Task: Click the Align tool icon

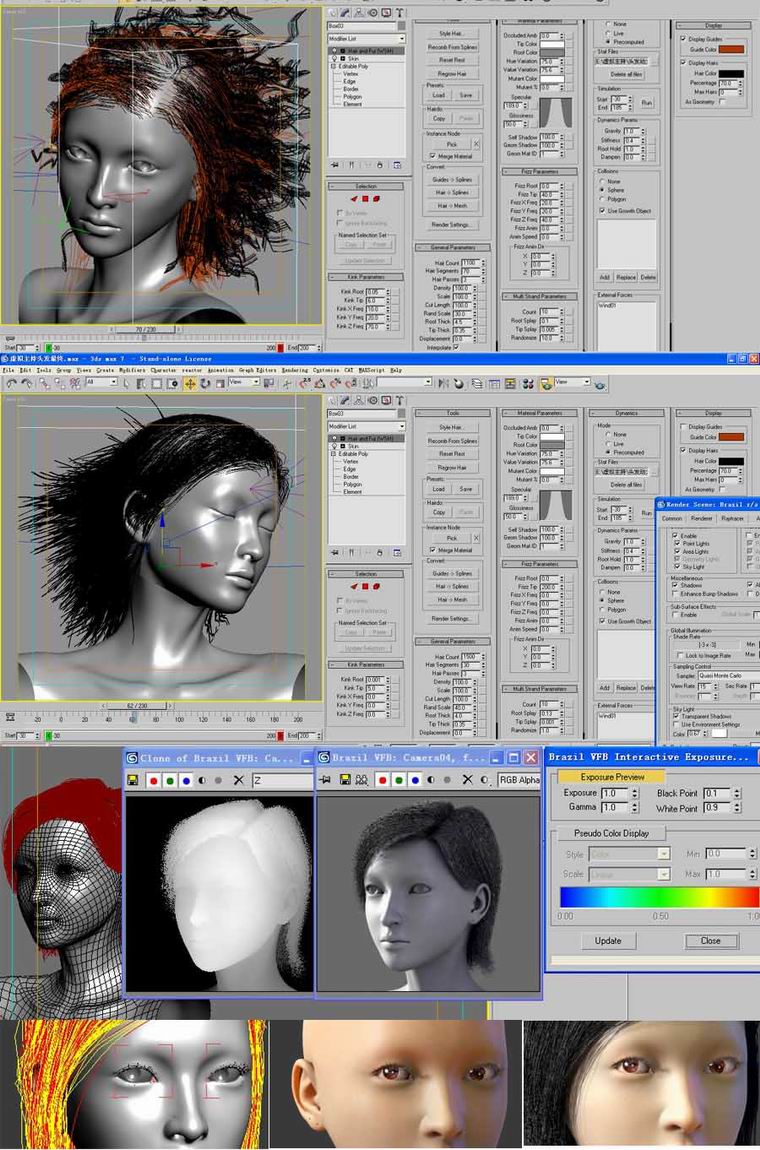Action: 458,383
